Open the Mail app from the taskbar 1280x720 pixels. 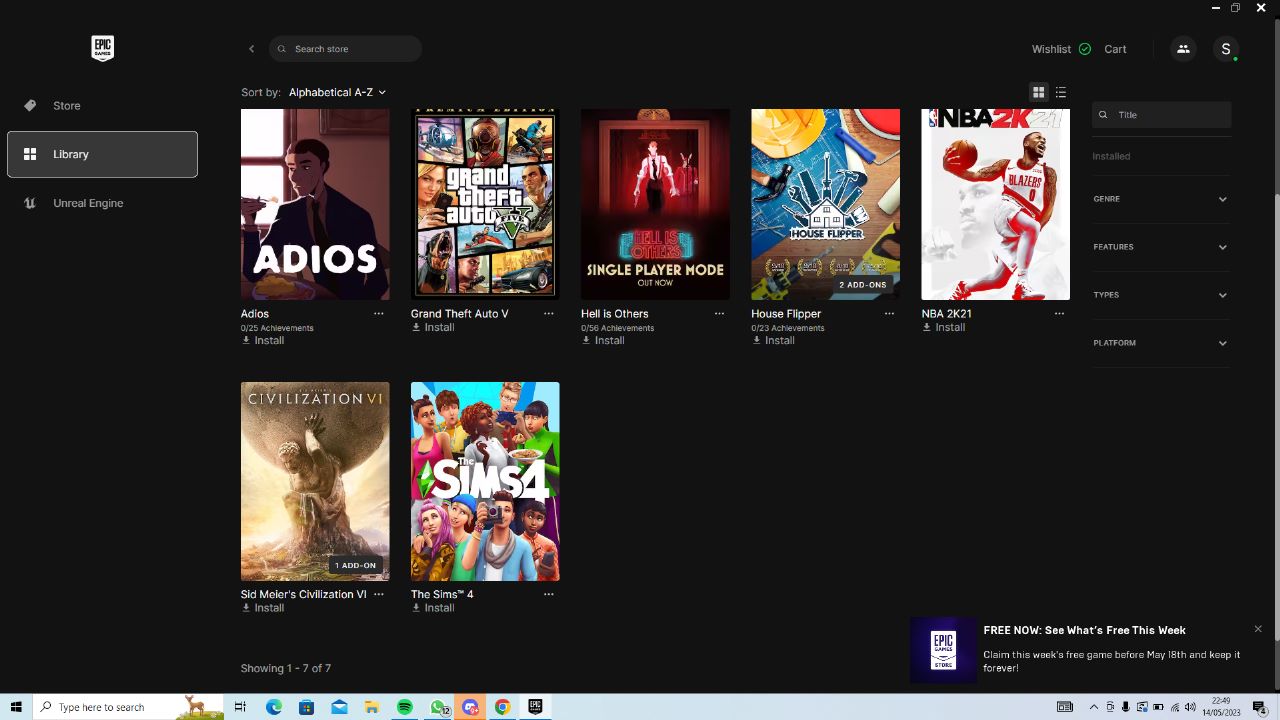coord(340,707)
